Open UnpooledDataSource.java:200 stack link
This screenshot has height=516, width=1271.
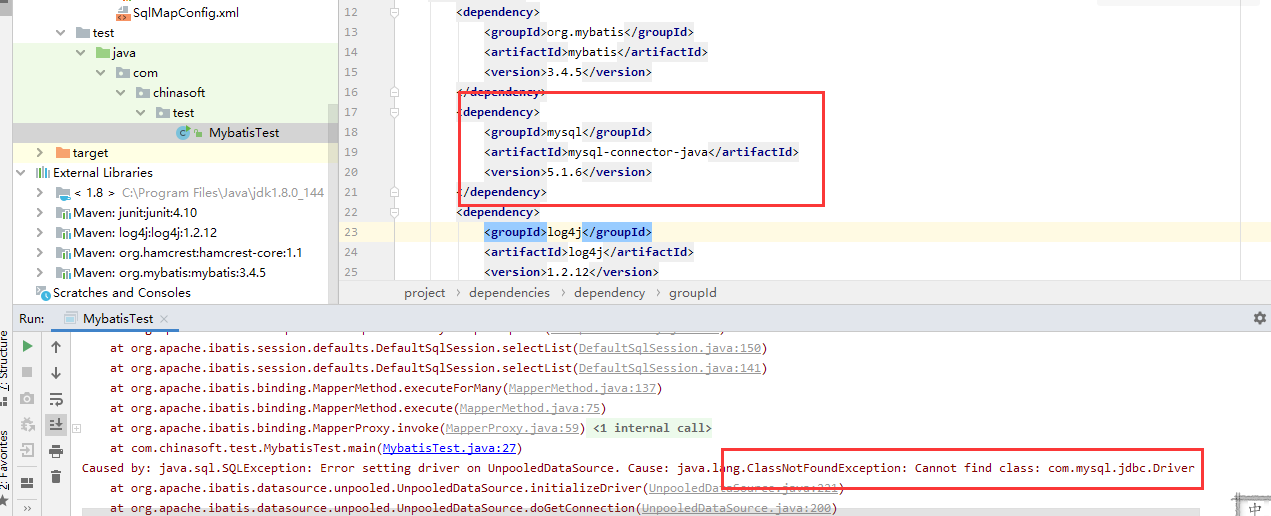[x=738, y=508]
